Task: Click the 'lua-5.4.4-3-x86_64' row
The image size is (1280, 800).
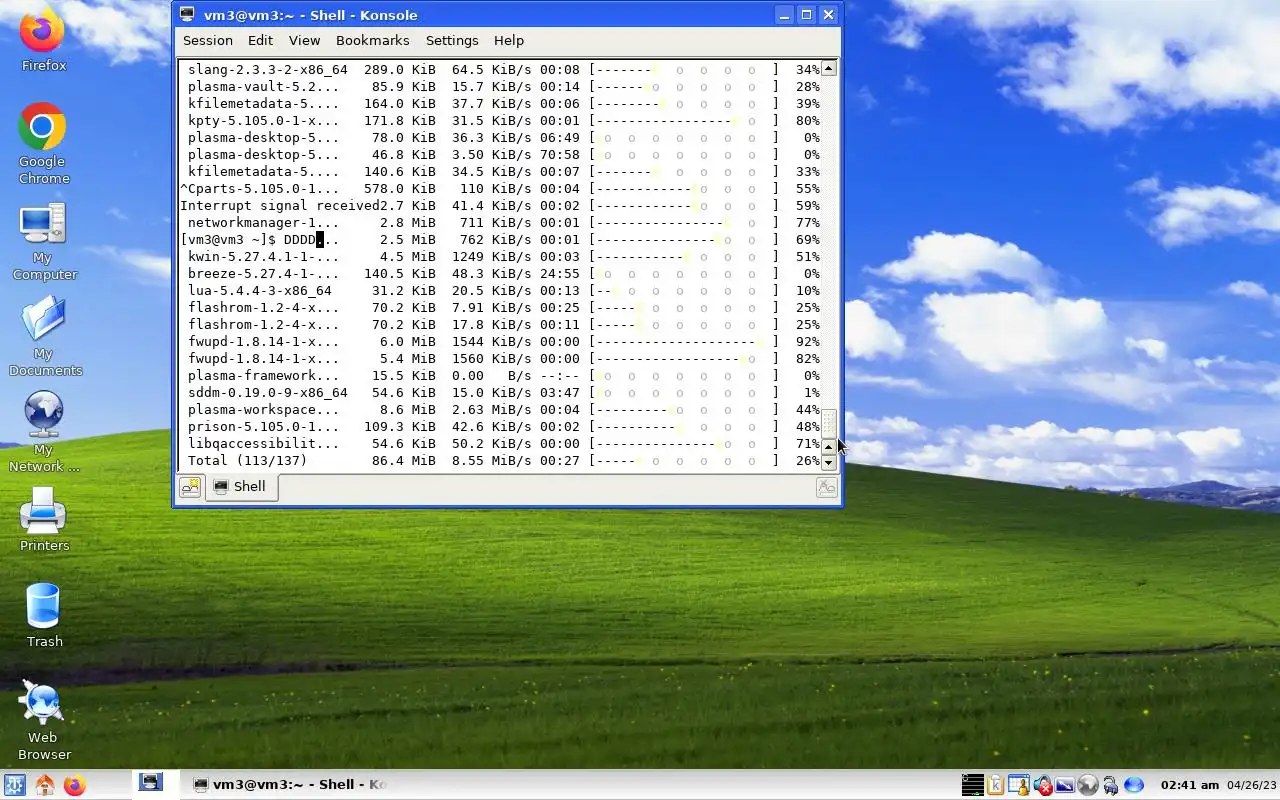Action: (500, 291)
